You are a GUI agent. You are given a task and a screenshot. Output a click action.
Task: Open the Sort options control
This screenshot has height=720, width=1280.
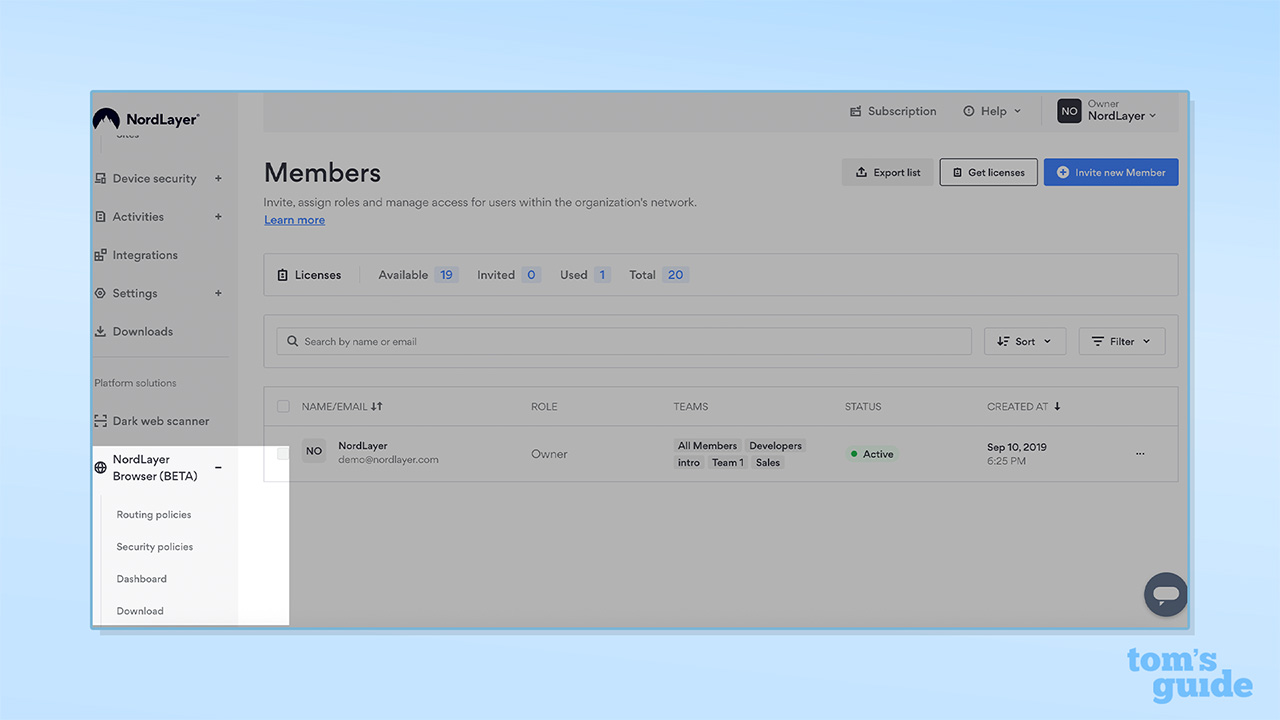point(1024,340)
